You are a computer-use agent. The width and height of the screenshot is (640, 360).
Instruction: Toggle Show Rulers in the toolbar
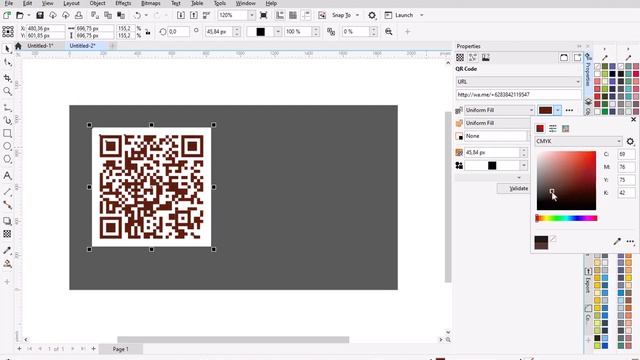point(280,15)
